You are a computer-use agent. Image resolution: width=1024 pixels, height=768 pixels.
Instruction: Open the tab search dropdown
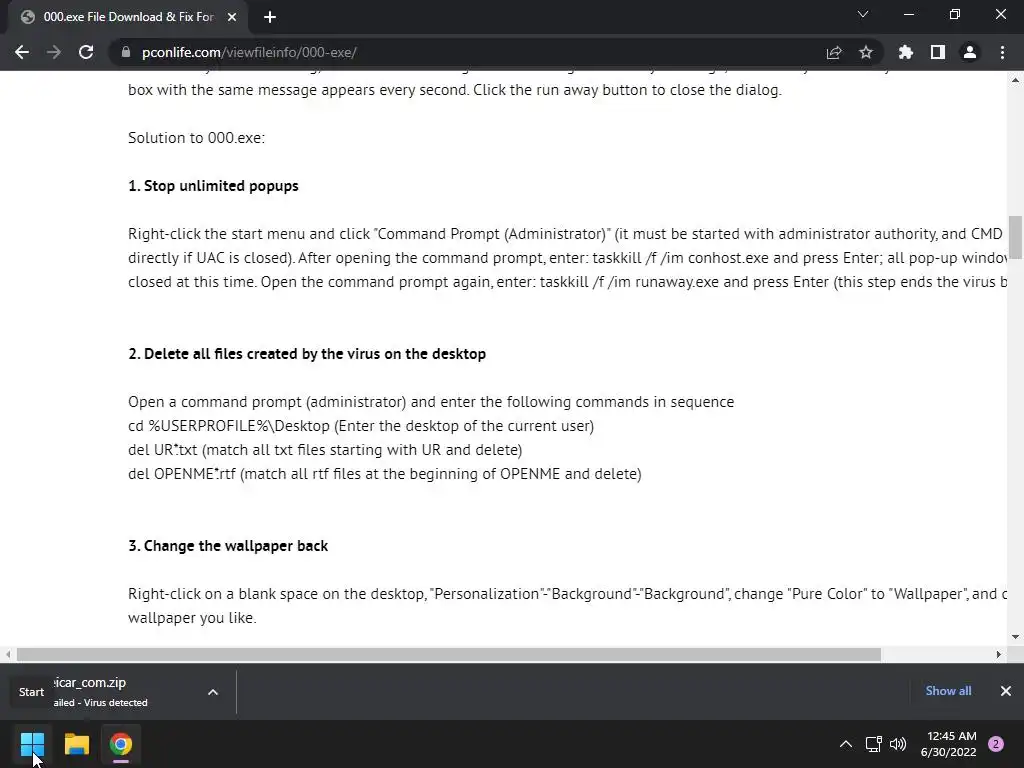click(x=863, y=14)
